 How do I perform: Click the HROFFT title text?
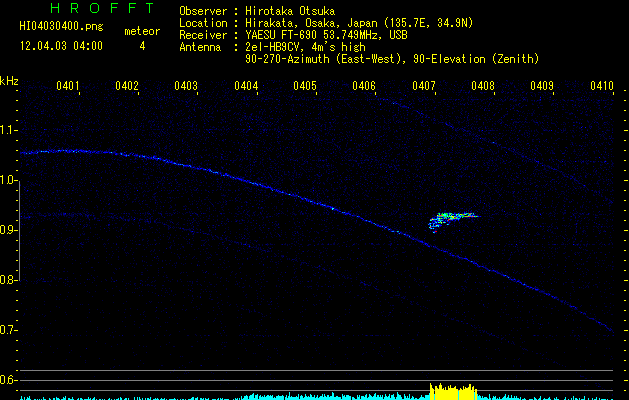tap(102, 8)
